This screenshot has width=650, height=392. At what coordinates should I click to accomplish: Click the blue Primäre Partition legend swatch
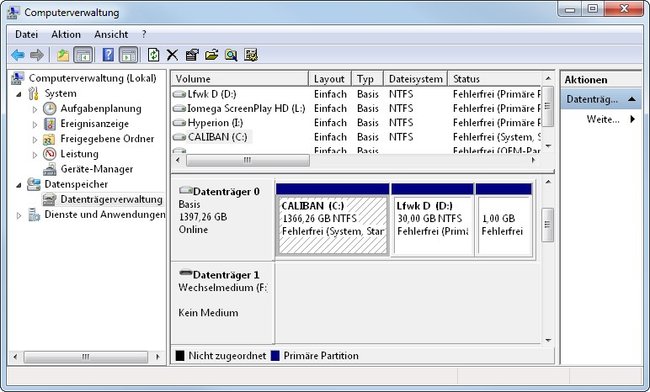[275, 356]
